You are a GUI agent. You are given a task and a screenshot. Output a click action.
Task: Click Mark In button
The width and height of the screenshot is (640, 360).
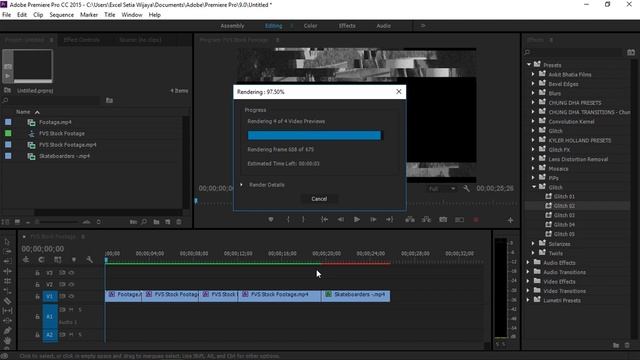[x=288, y=220]
